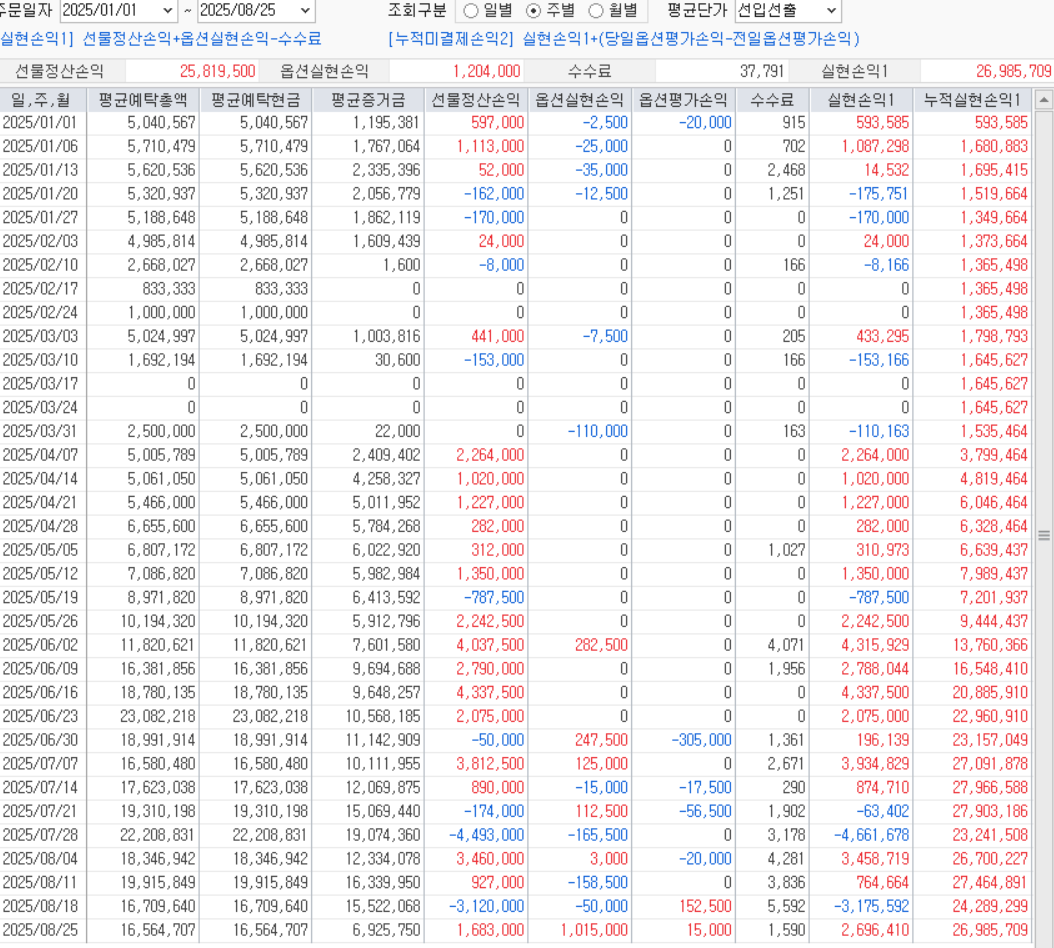Click scrollbar up arrow in table
1054x948 pixels.
click(x=1044, y=100)
